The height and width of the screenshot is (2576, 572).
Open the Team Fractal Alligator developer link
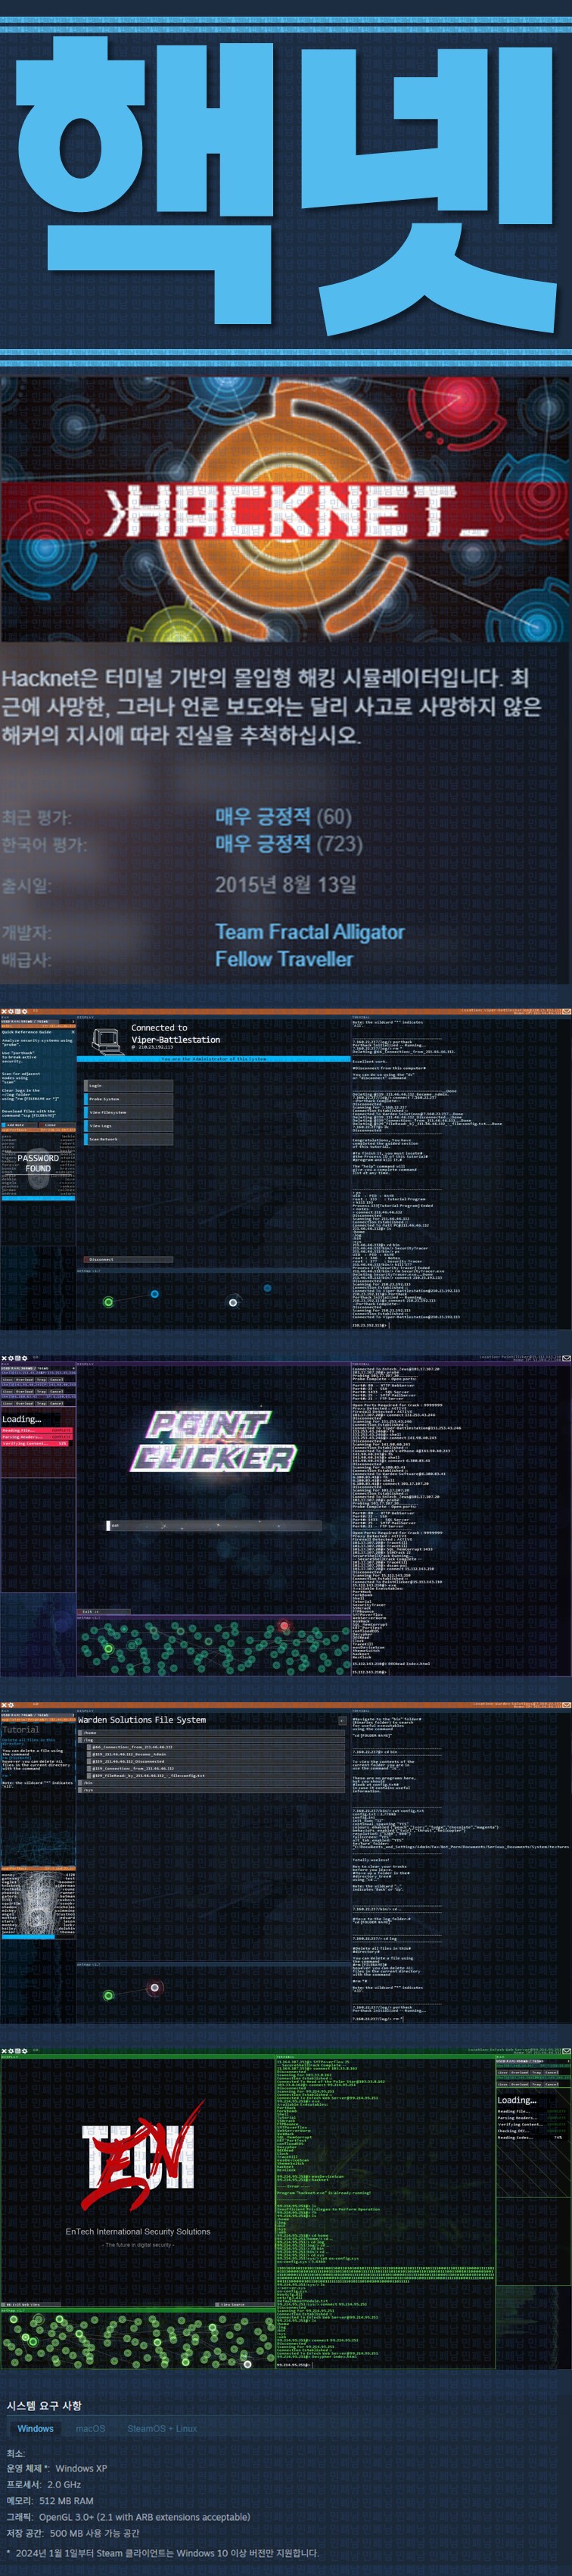(309, 932)
